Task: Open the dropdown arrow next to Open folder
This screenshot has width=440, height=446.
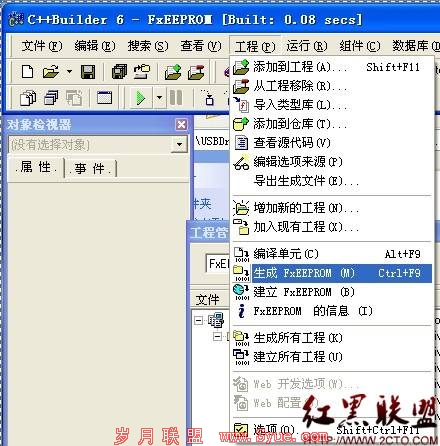Action: pyautogui.click(x=69, y=71)
